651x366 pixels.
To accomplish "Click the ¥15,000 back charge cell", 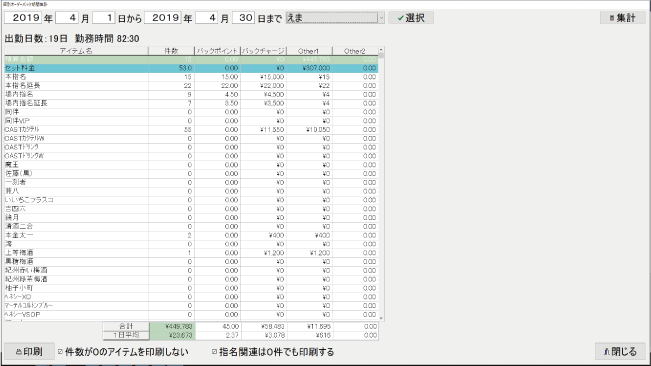I will tap(263, 77).
